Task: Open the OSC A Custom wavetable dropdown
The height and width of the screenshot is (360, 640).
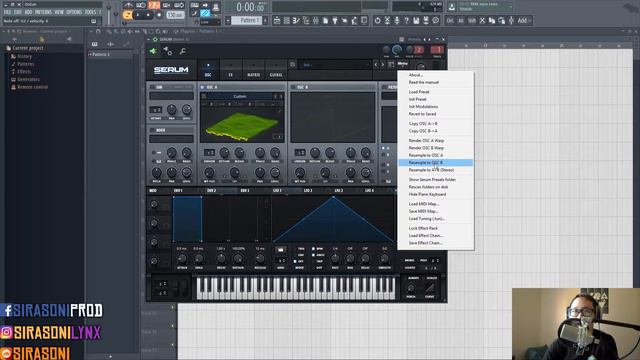Action: (x=240, y=96)
